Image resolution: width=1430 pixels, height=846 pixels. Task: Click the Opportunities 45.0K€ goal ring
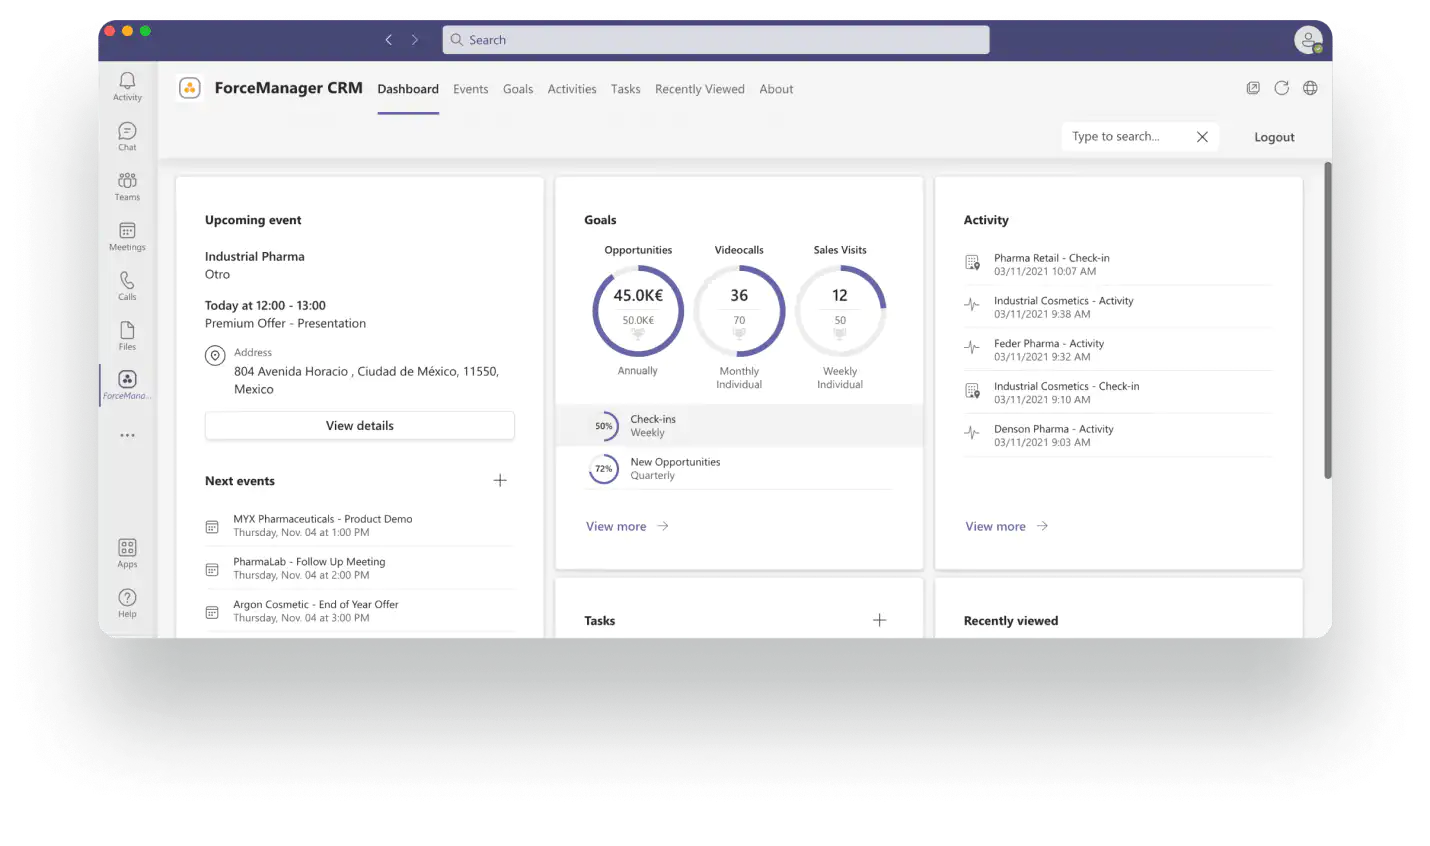pos(638,311)
